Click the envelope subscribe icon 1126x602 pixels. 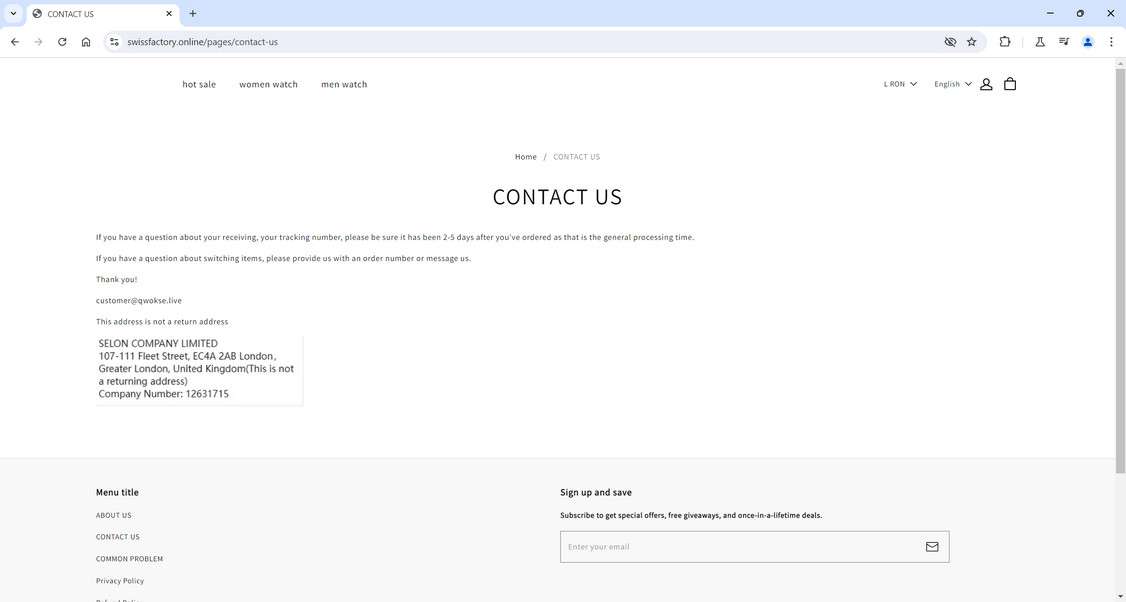[x=932, y=547]
